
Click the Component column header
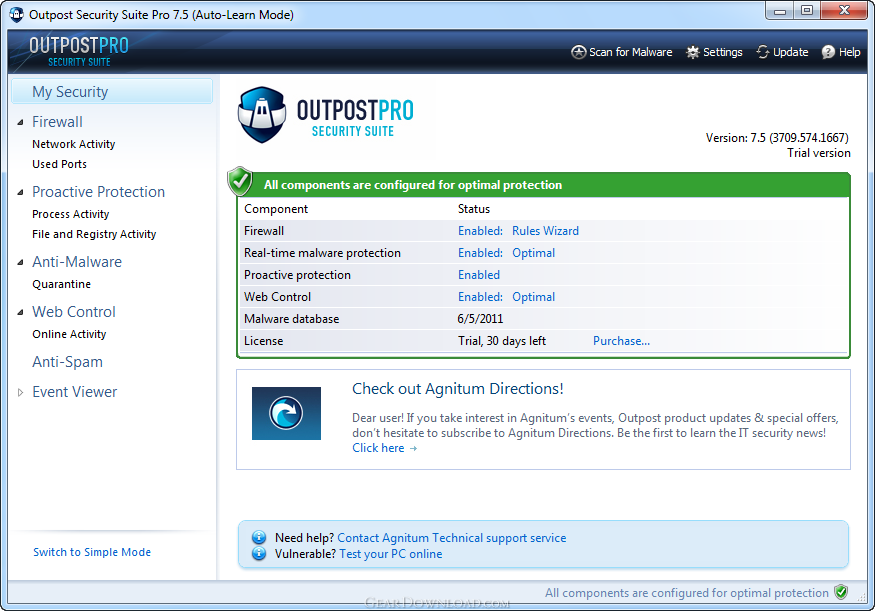276,209
